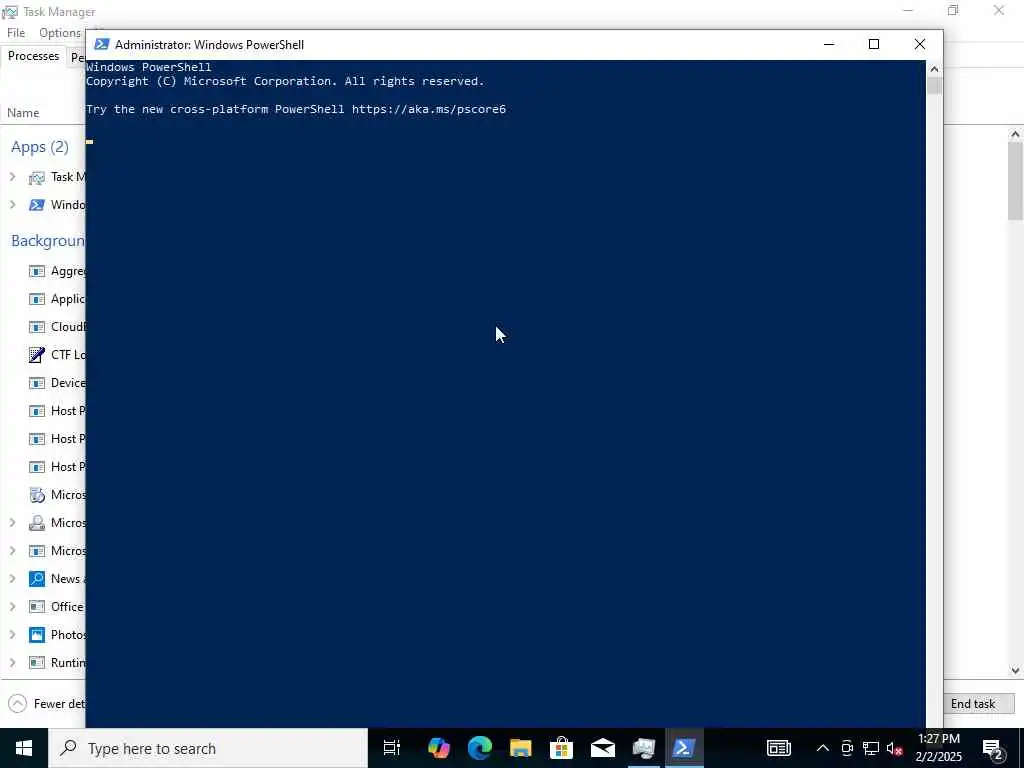1024x768 pixels.
Task: Click Task Manager scrollbar up arrow
Action: pos(1015,134)
